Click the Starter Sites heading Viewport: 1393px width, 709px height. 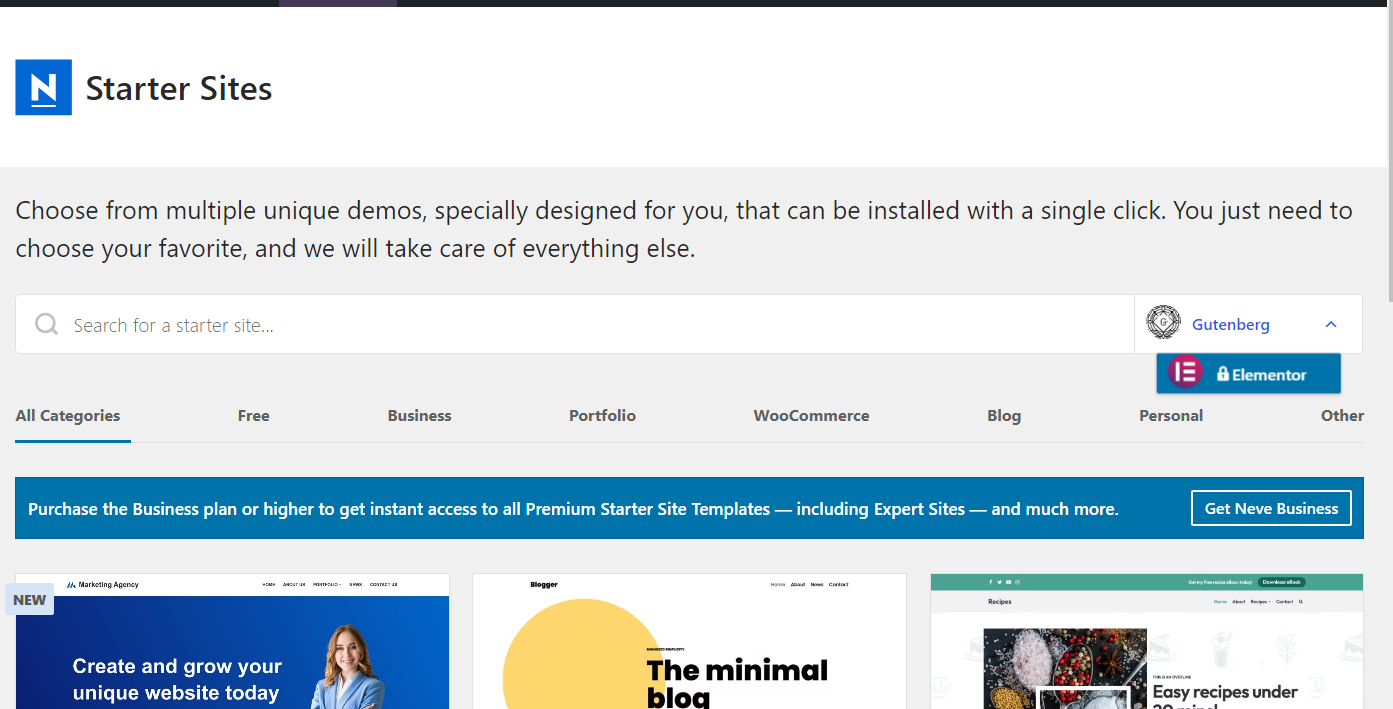tap(179, 88)
